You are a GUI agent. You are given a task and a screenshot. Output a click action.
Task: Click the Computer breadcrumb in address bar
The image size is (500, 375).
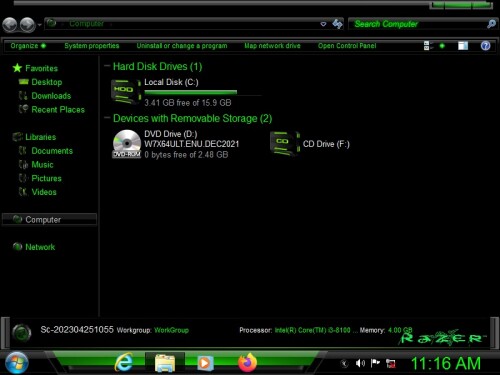pyautogui.click(x=86, y=24)
